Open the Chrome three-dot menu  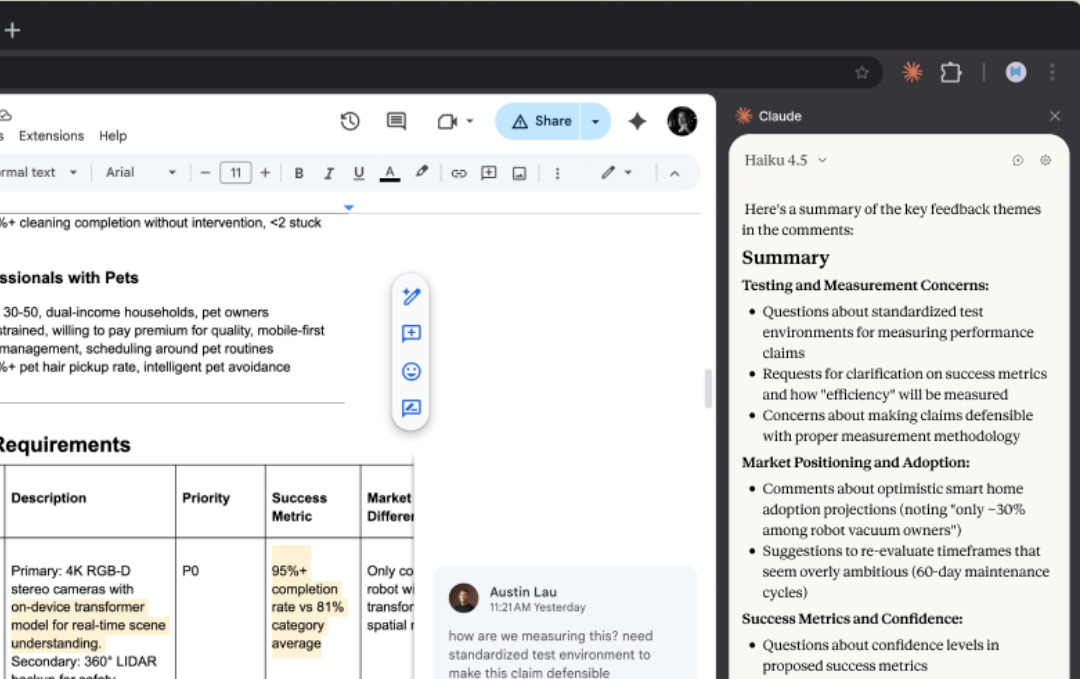pyautogui.click(x=1052, y=72)
